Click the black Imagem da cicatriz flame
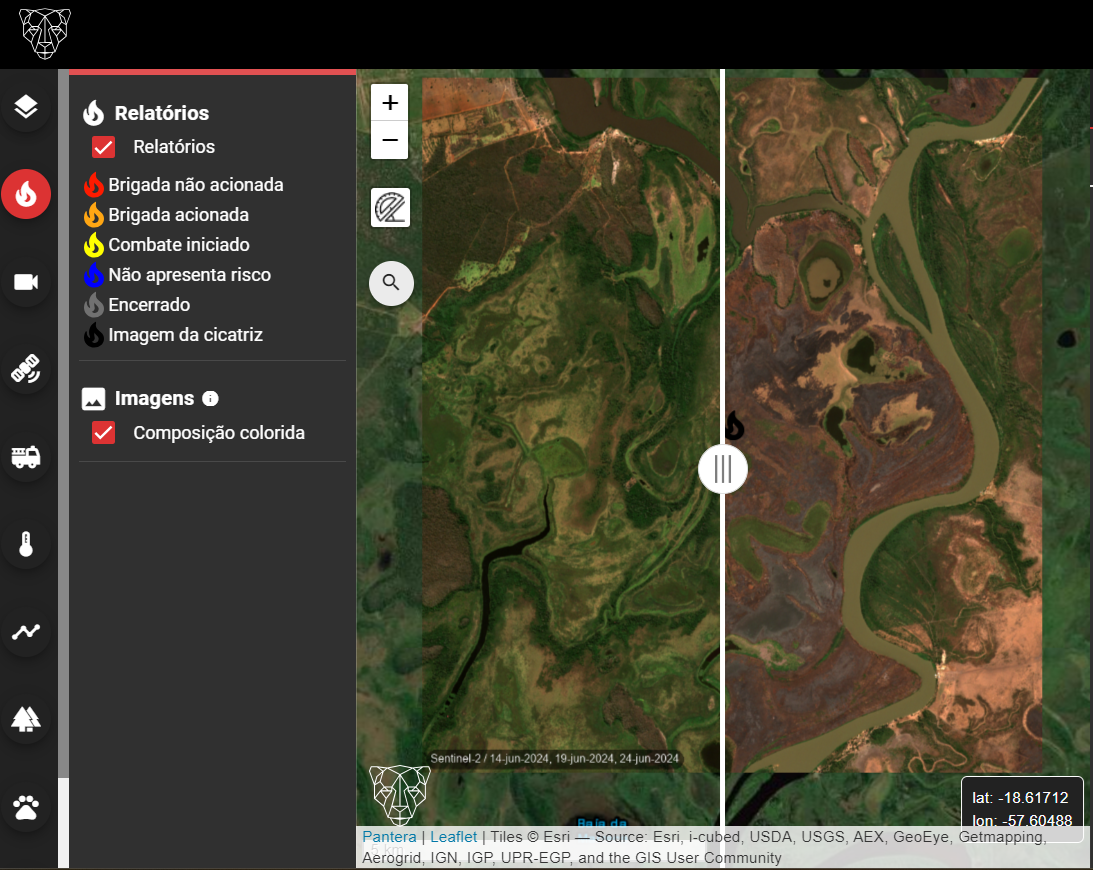1093x870 pixels. tap(93, 335)
